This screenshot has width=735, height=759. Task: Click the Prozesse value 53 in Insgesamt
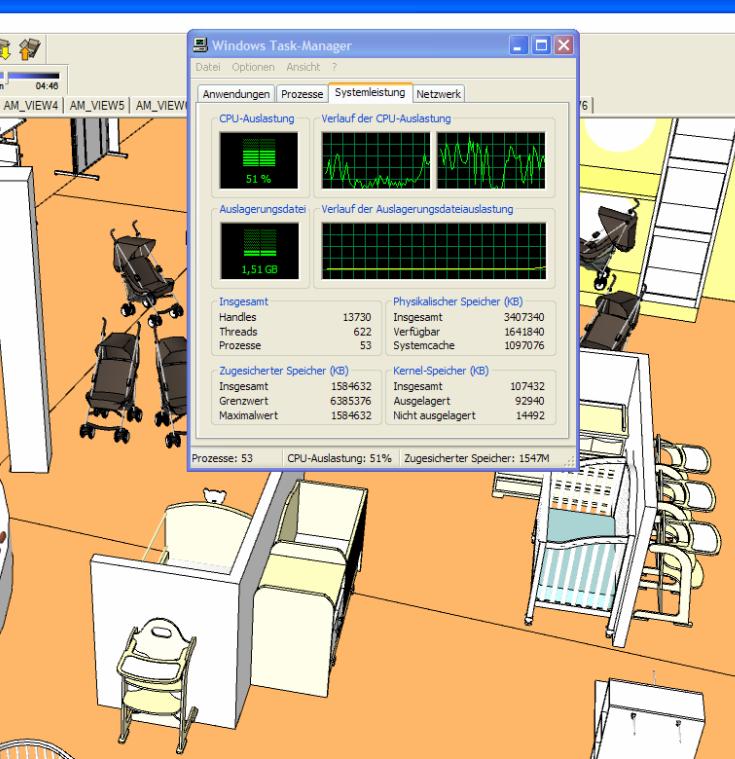(366, 346)
